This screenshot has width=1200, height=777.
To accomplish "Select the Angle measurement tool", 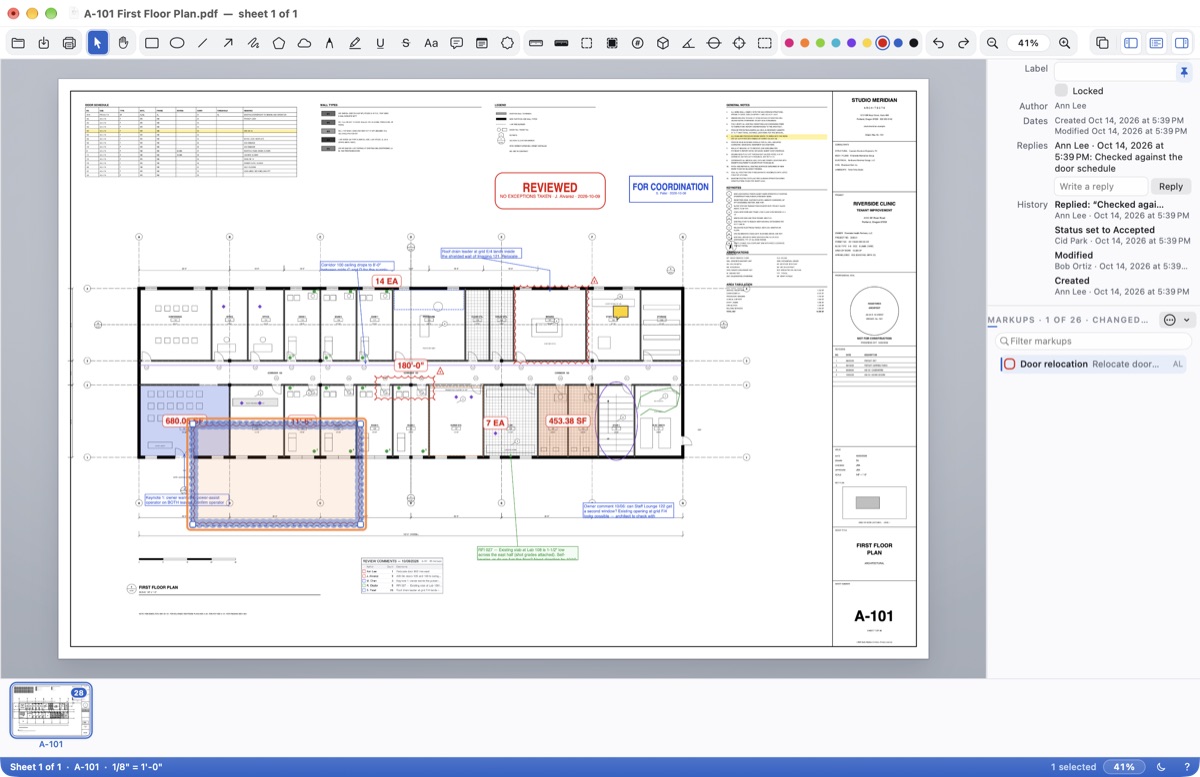I will (688, 43).
